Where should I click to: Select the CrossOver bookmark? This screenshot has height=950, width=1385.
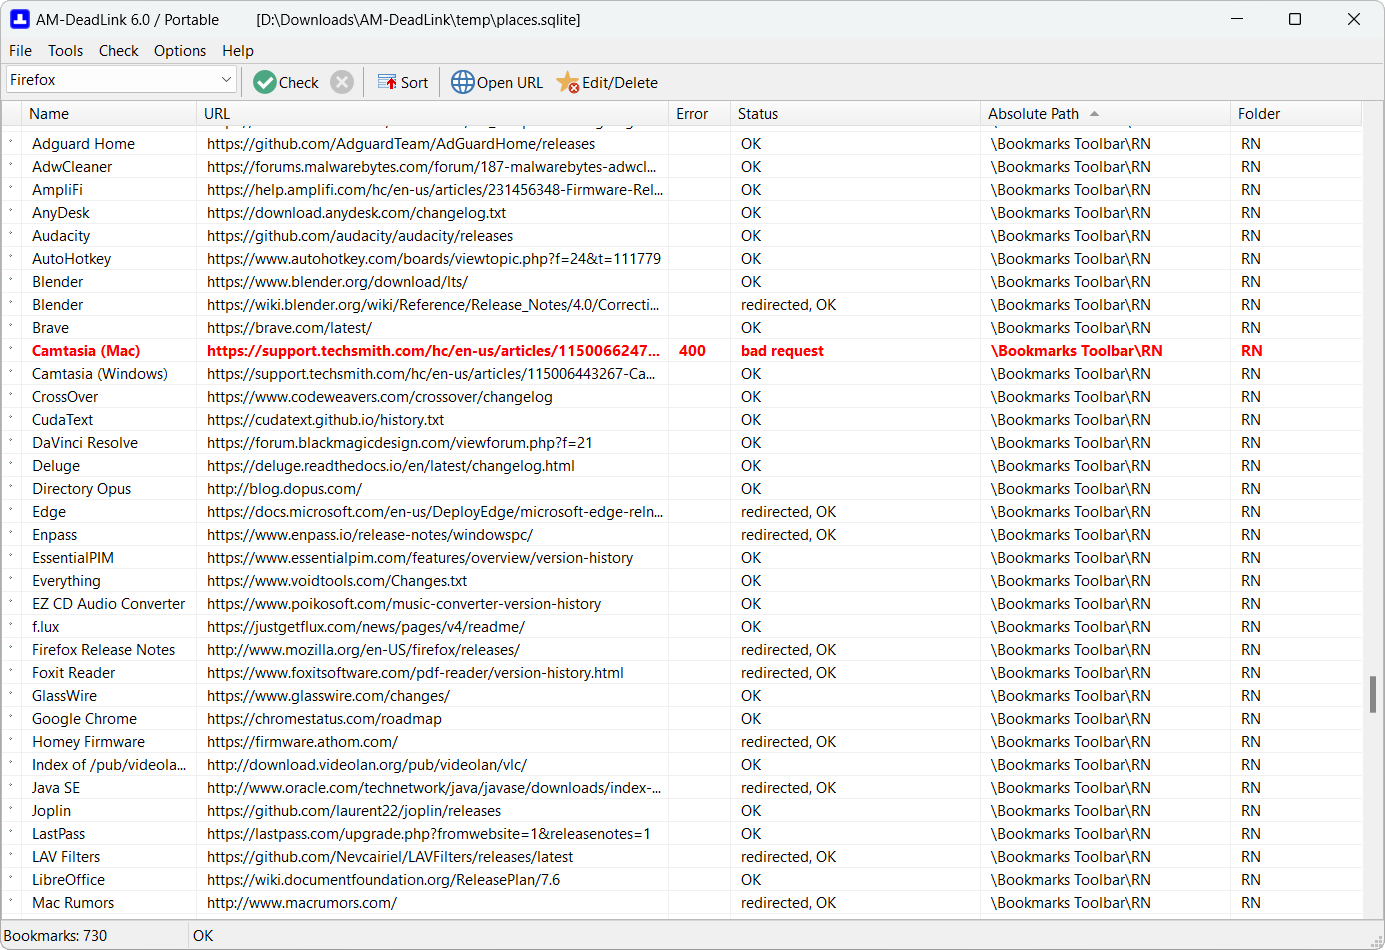click(65, 397)
